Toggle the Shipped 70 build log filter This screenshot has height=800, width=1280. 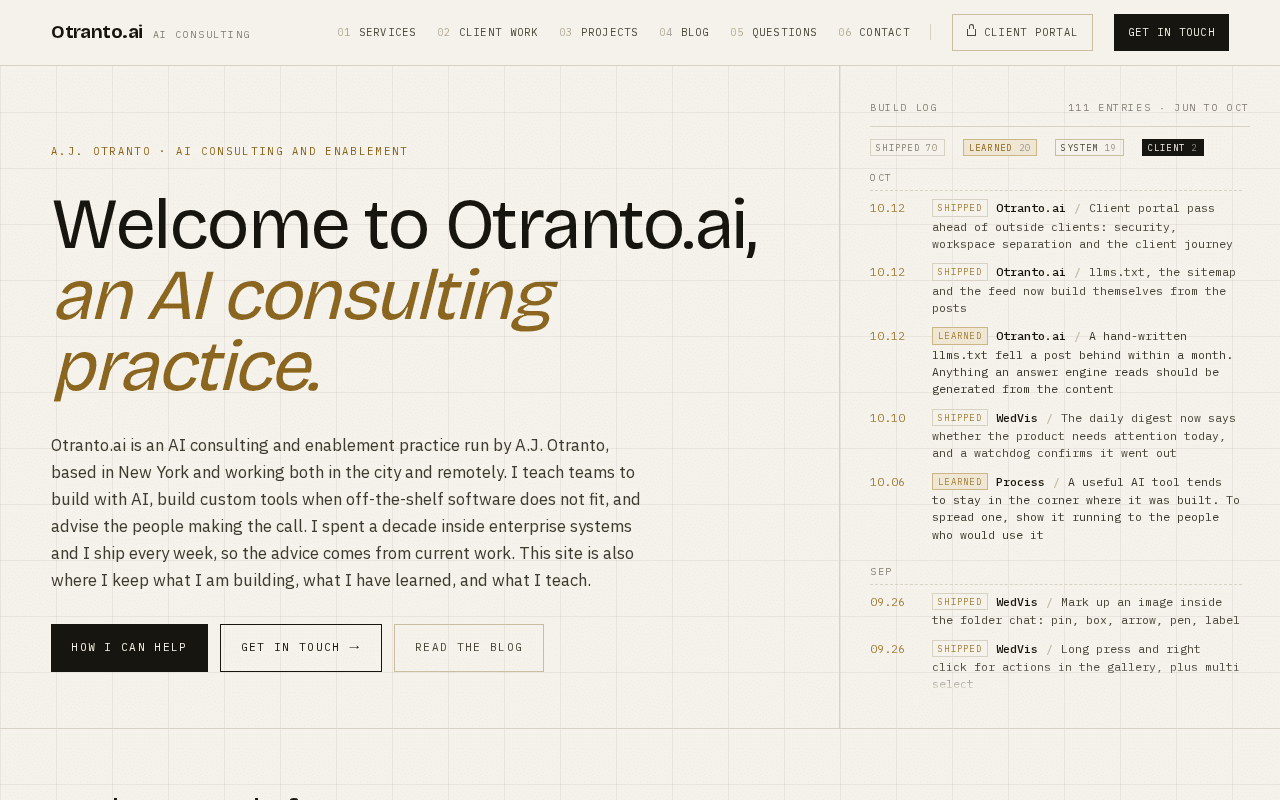[x=907, y=148]
